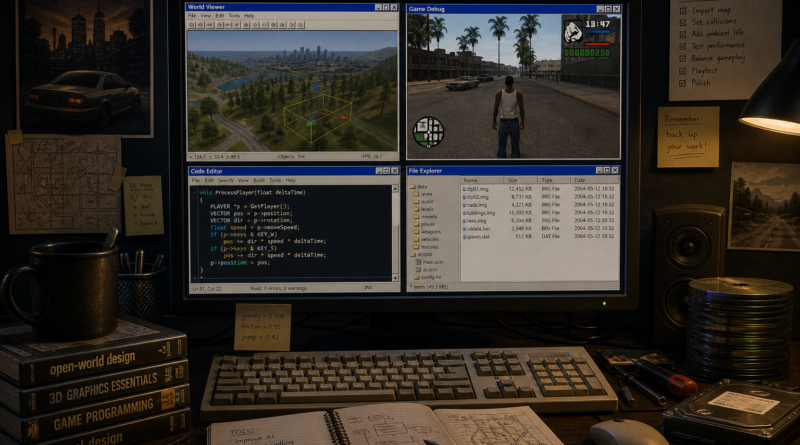
Task: Click the buildings.img file icon
Action: click(464, 213)
